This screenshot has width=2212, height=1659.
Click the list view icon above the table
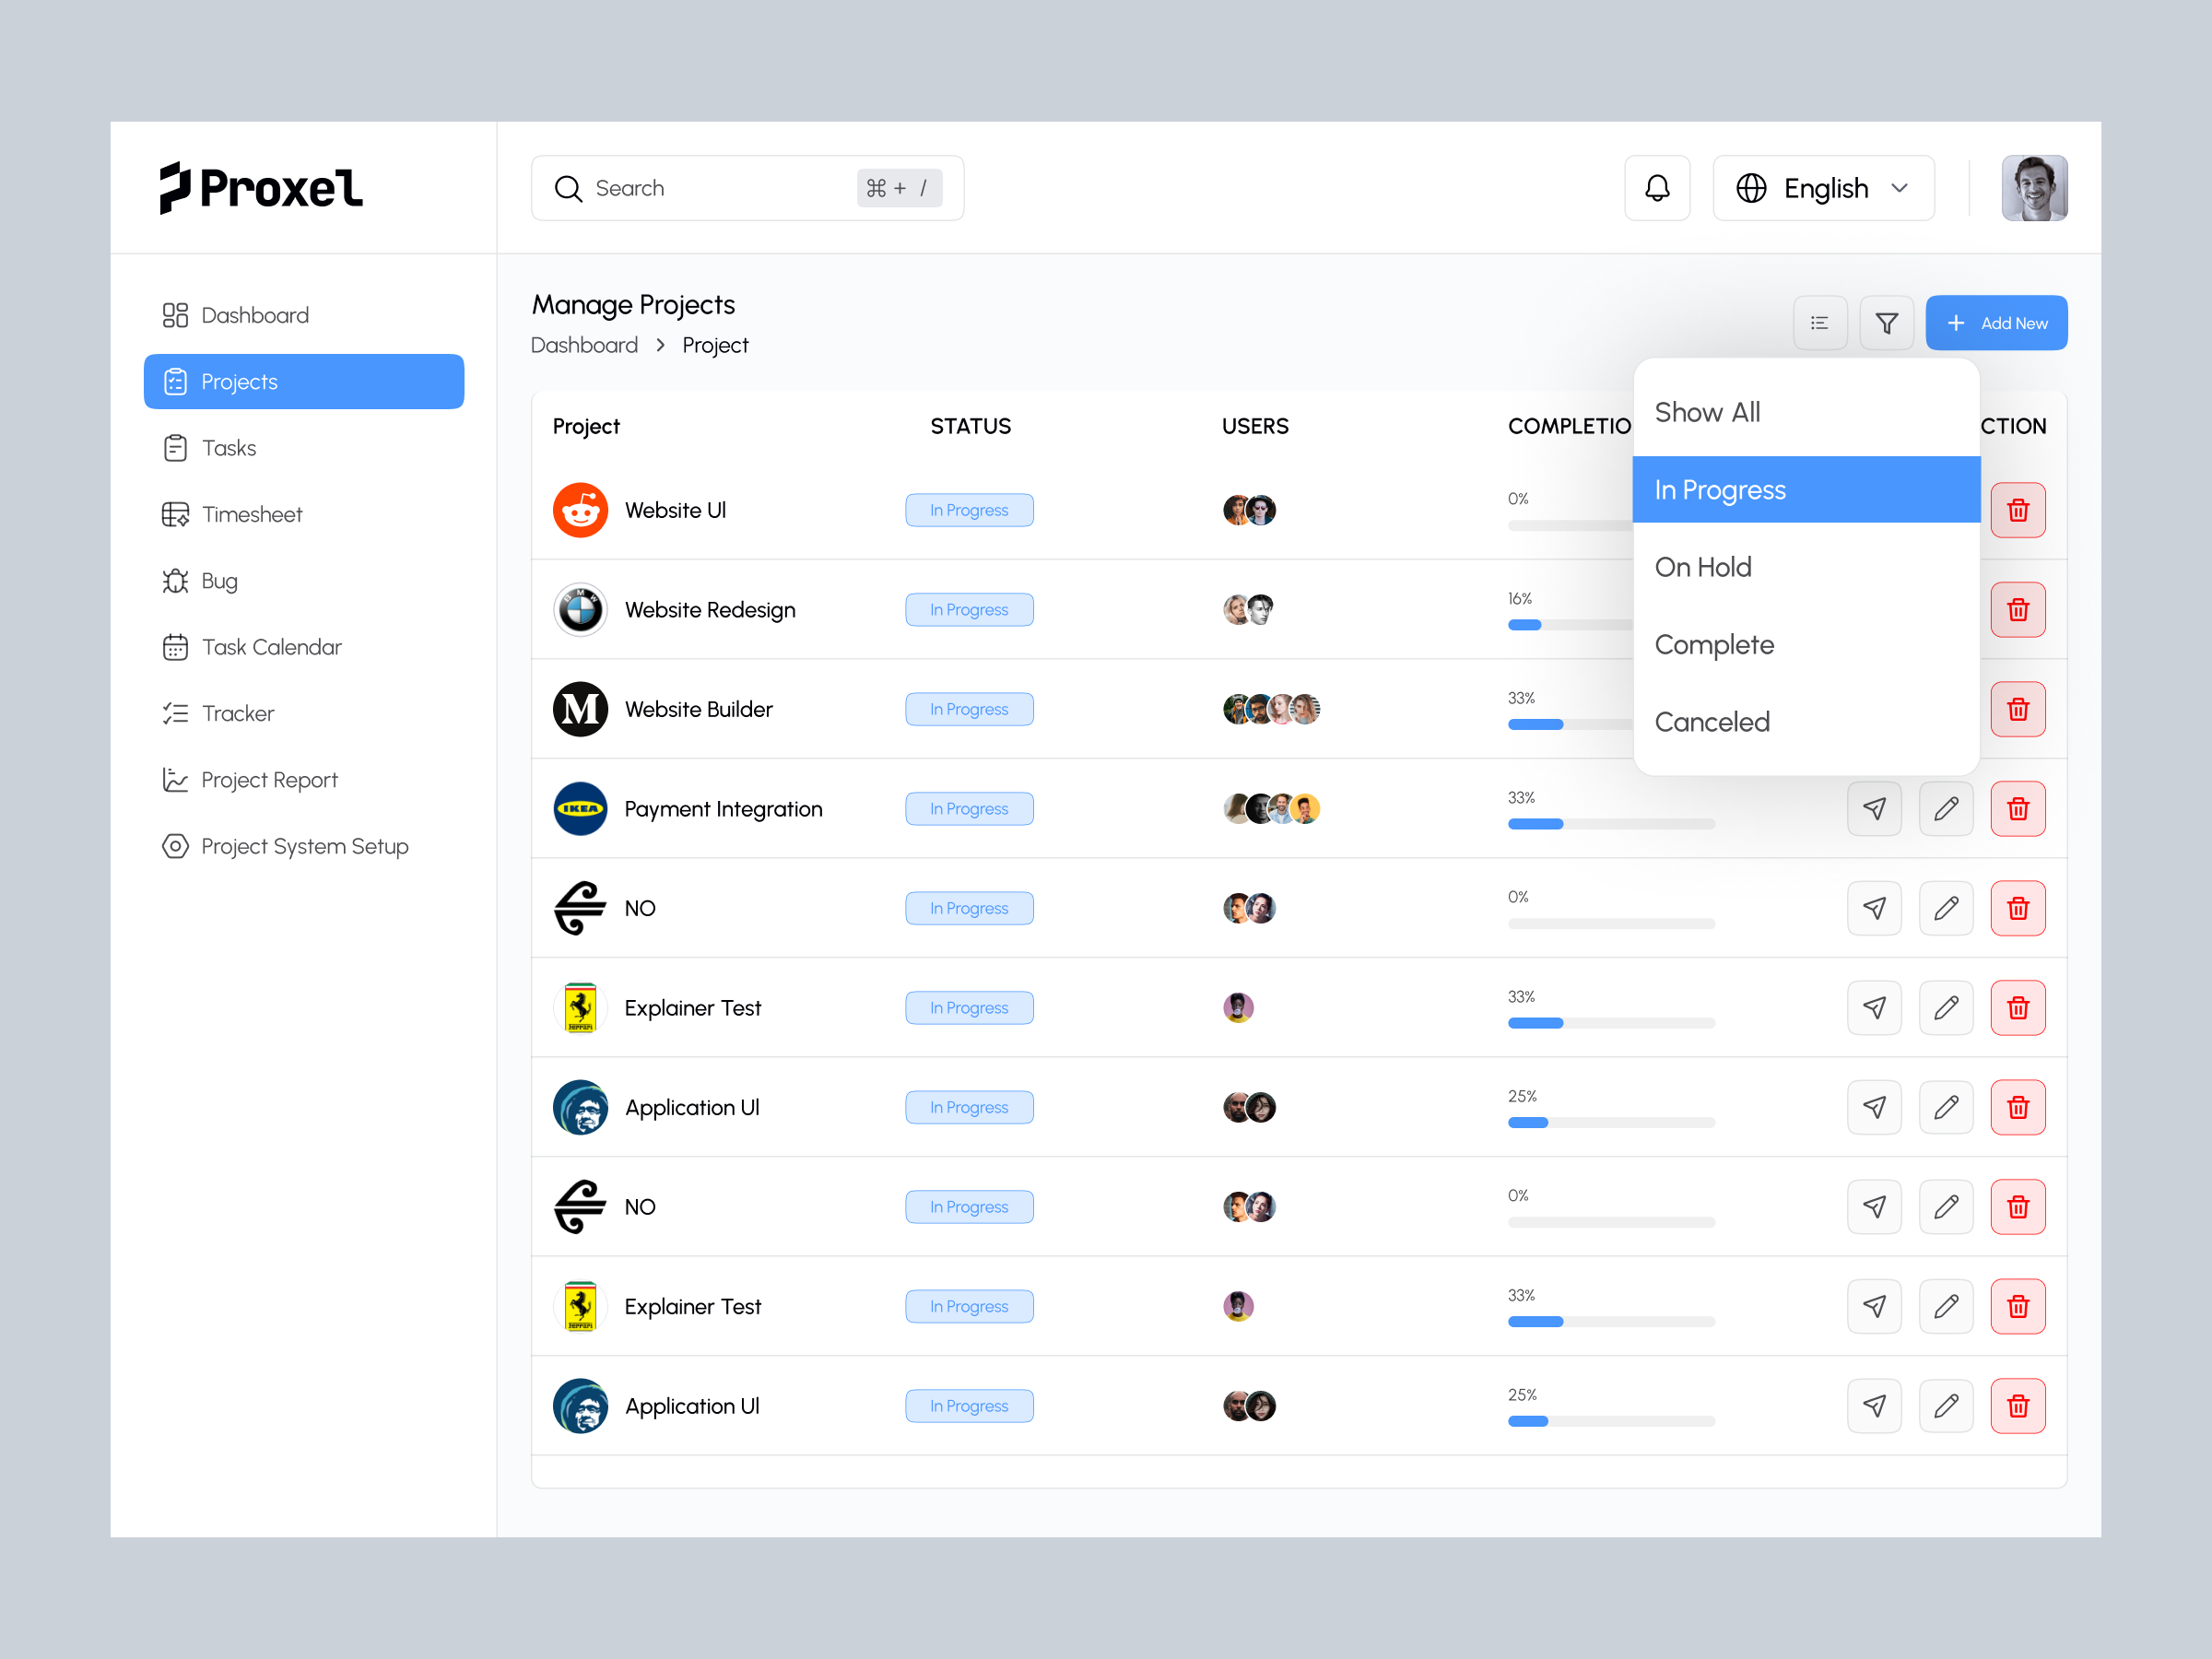click(1820, 322)
